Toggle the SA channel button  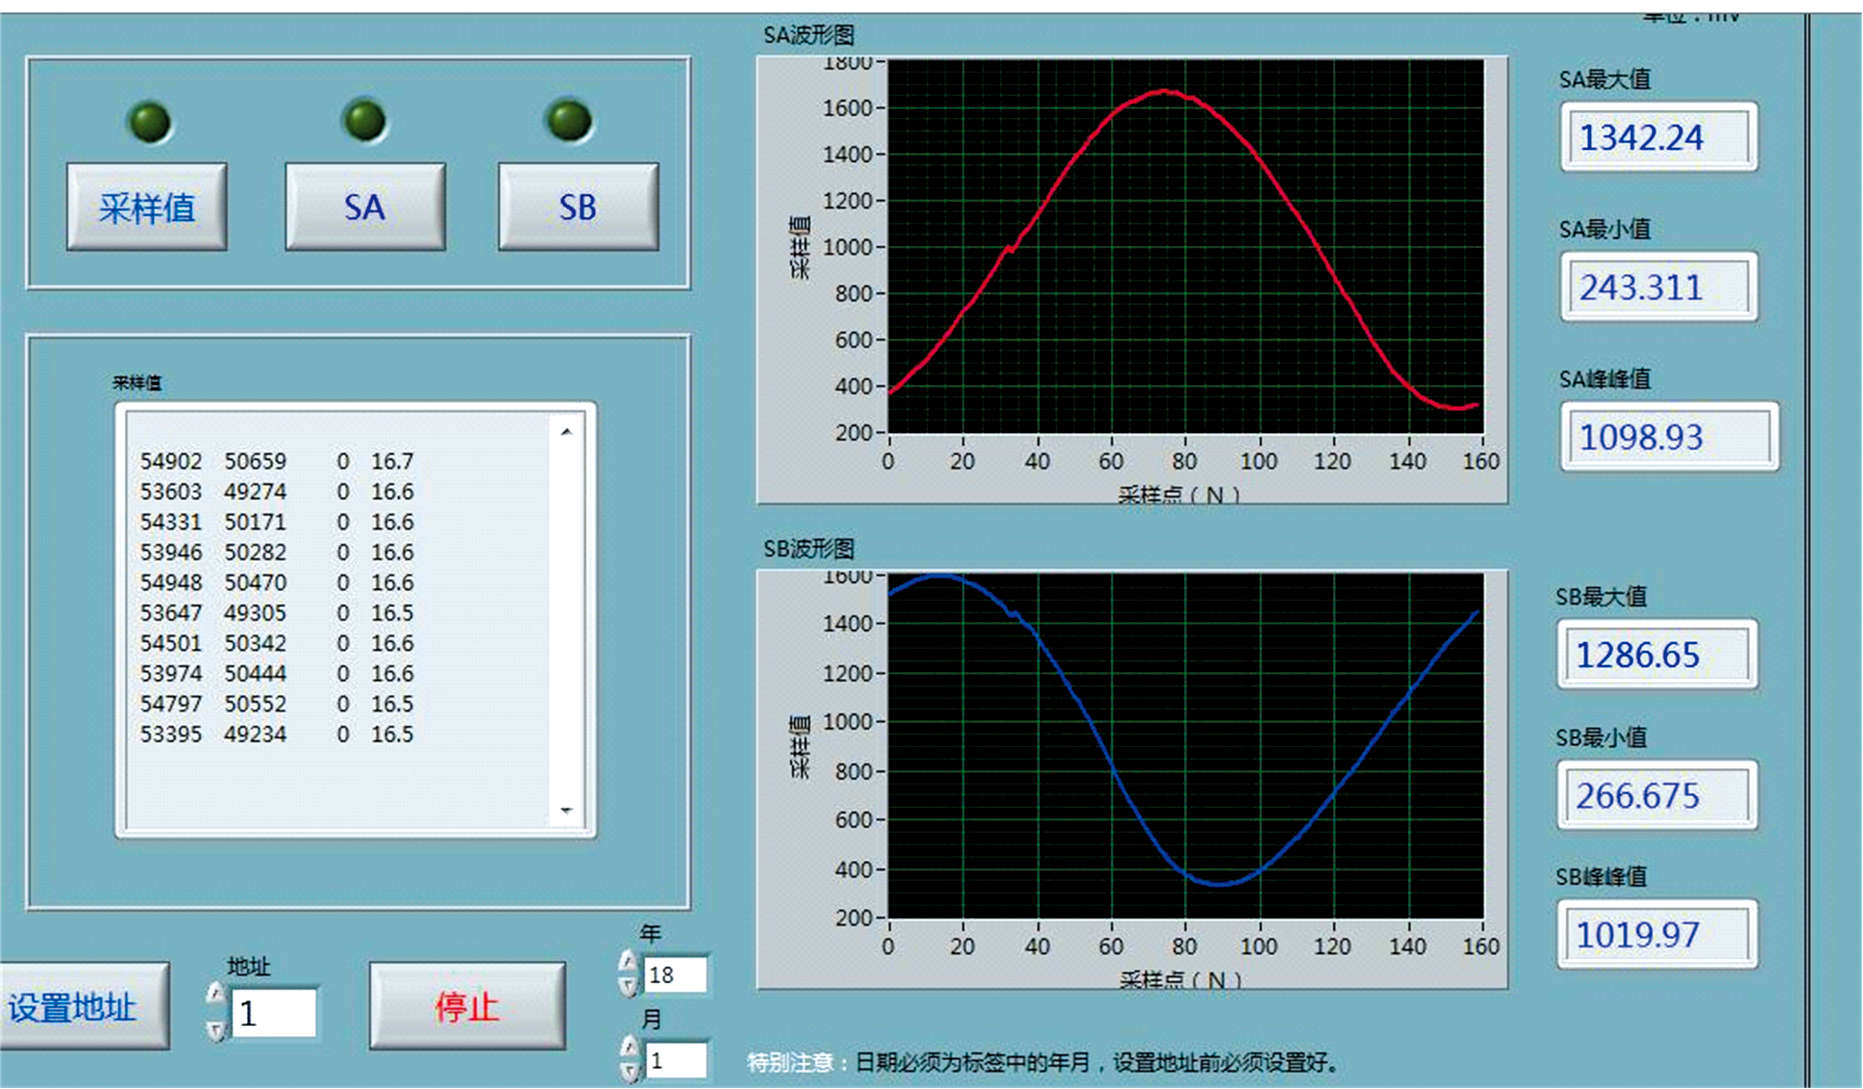click(365, 207)
